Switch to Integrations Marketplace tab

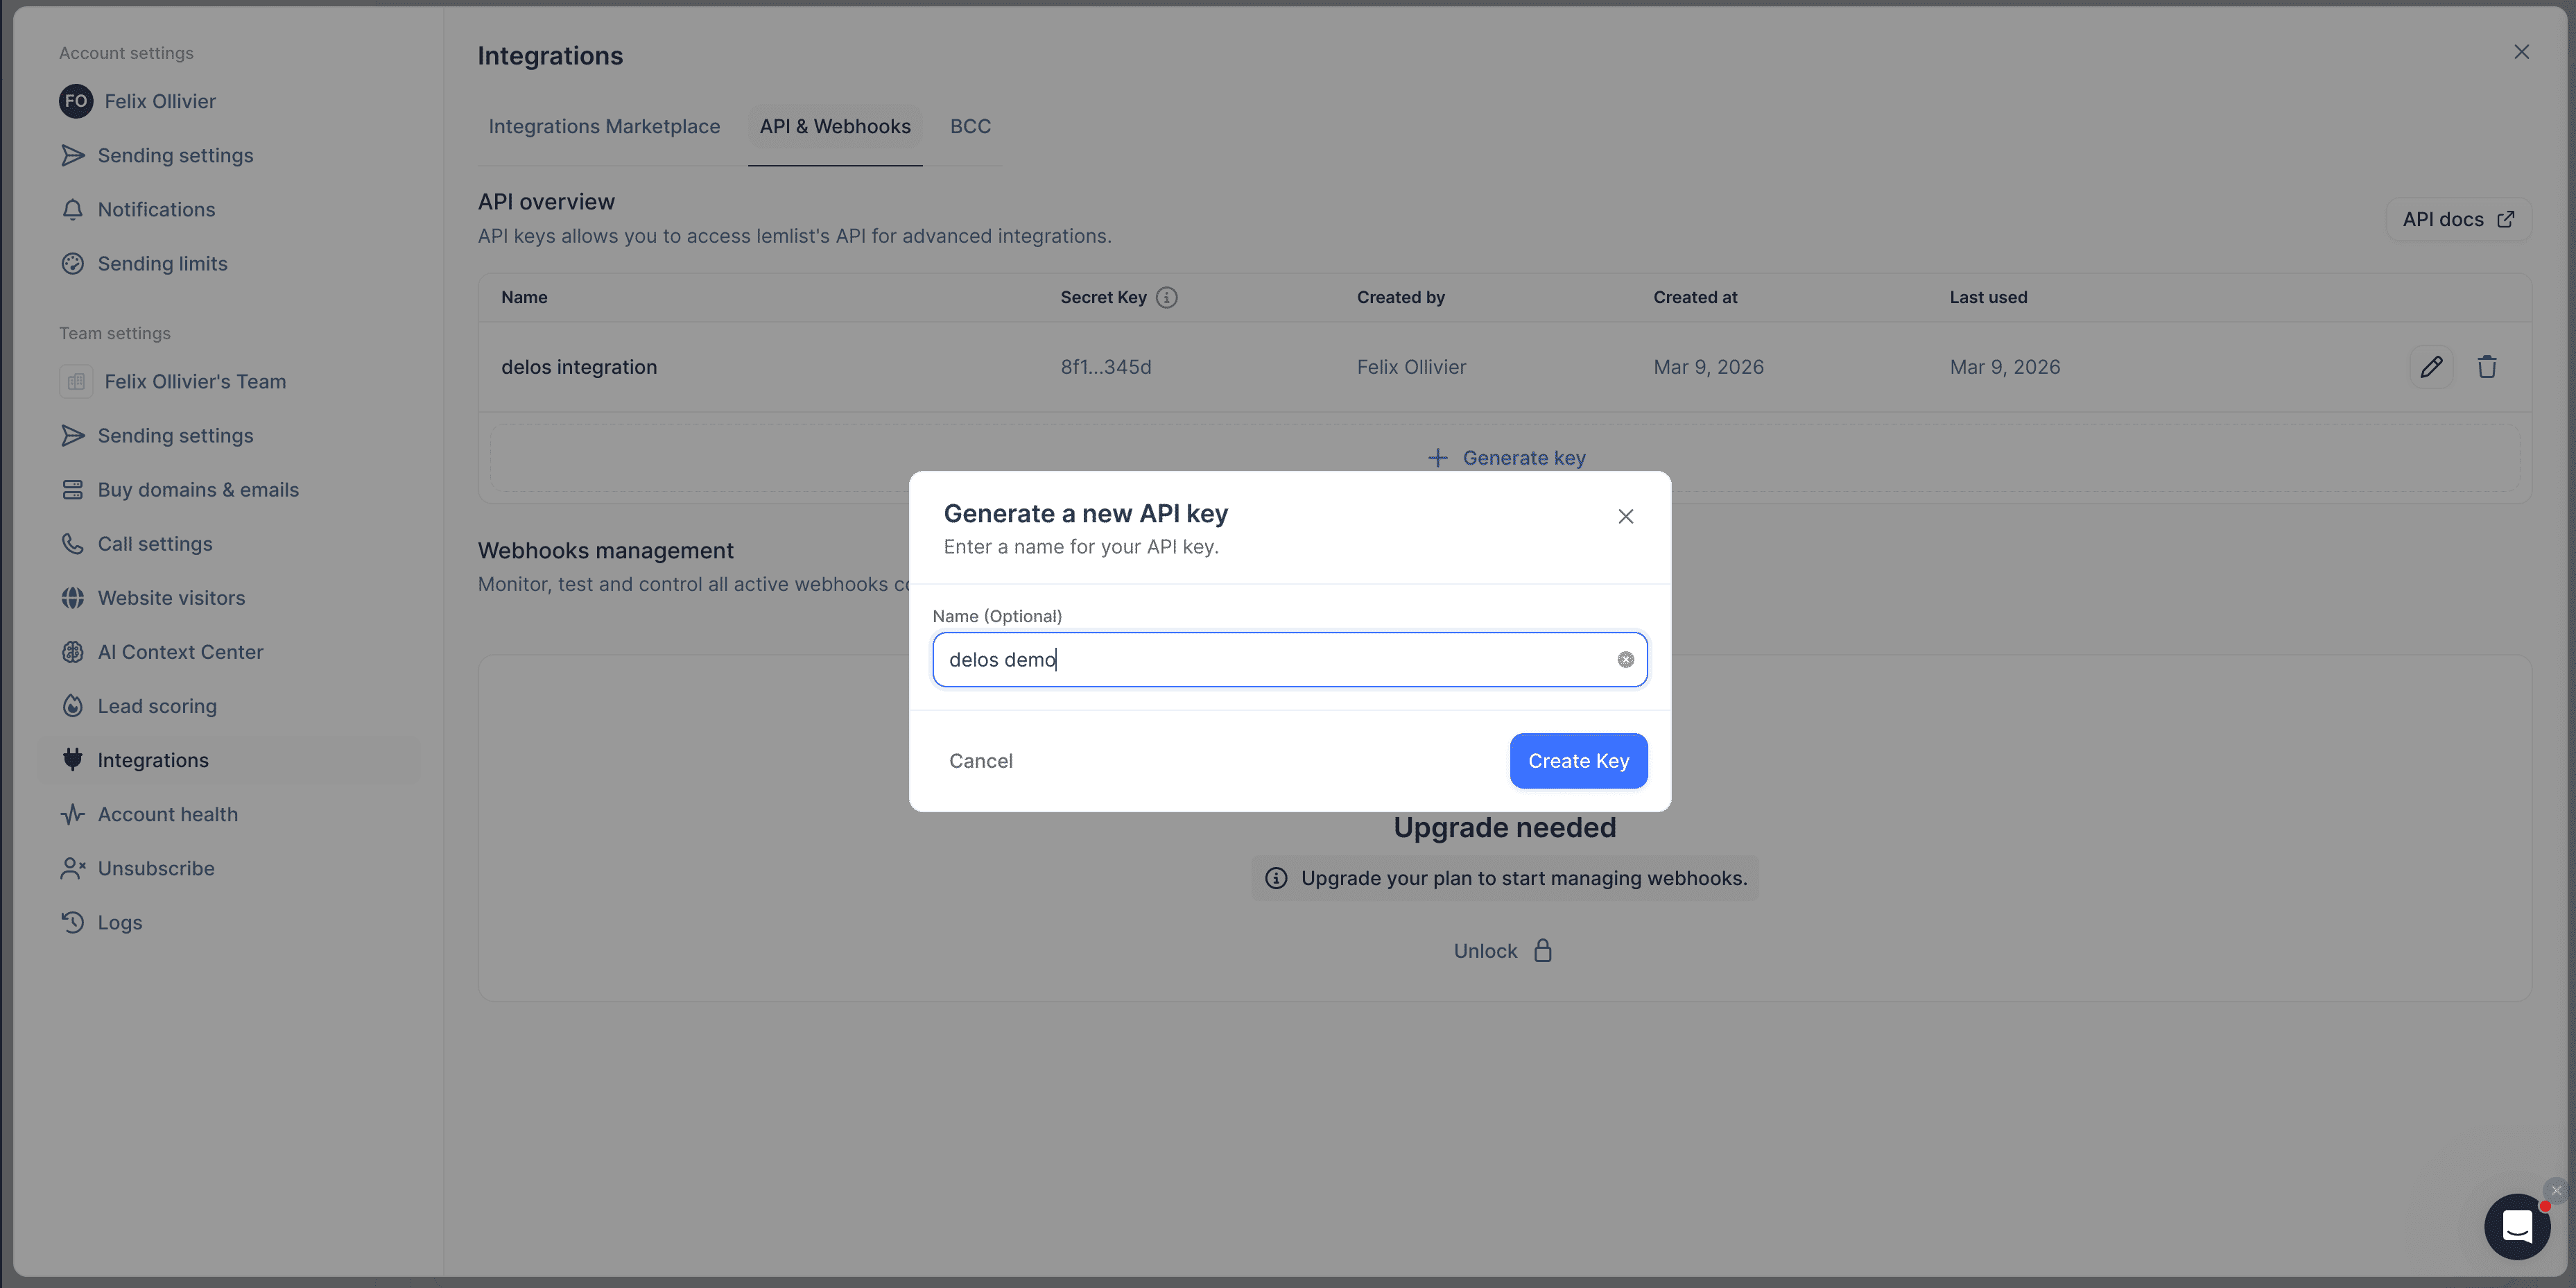click(604, 126)
